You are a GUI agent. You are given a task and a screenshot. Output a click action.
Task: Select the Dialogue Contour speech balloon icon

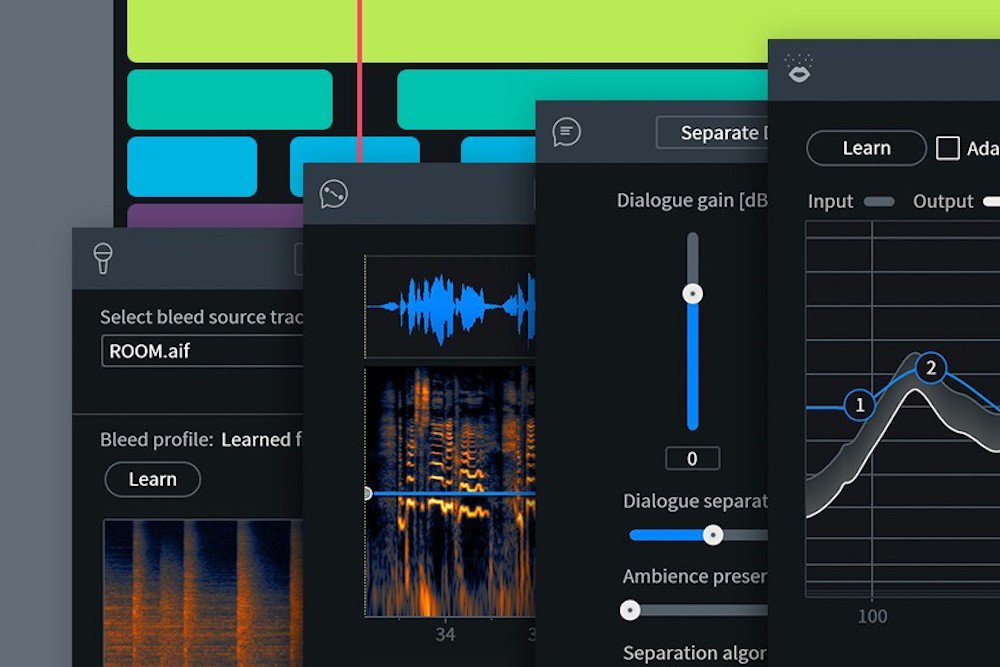click(332, 194)
